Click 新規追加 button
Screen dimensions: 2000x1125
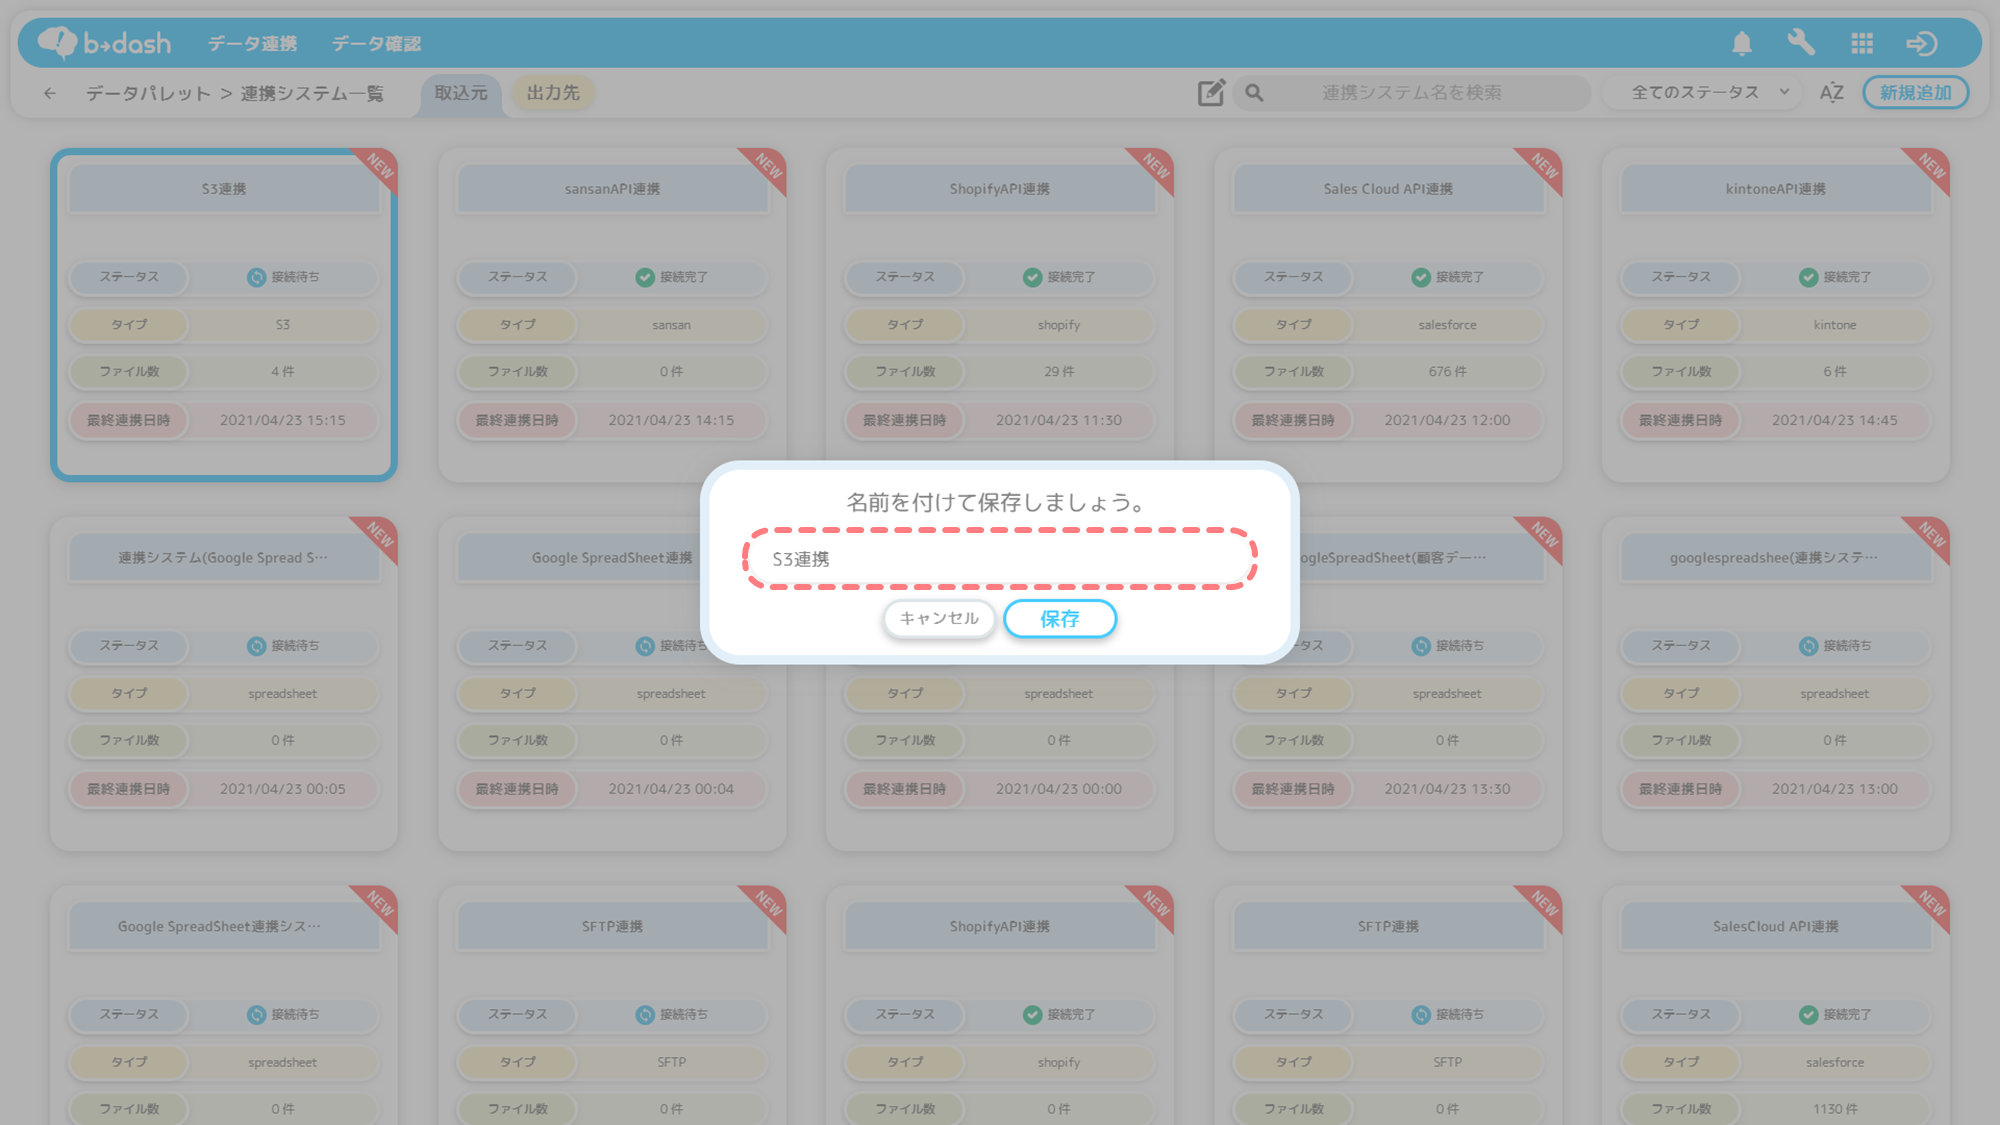pyautogui.click(x=1915, y=93)
